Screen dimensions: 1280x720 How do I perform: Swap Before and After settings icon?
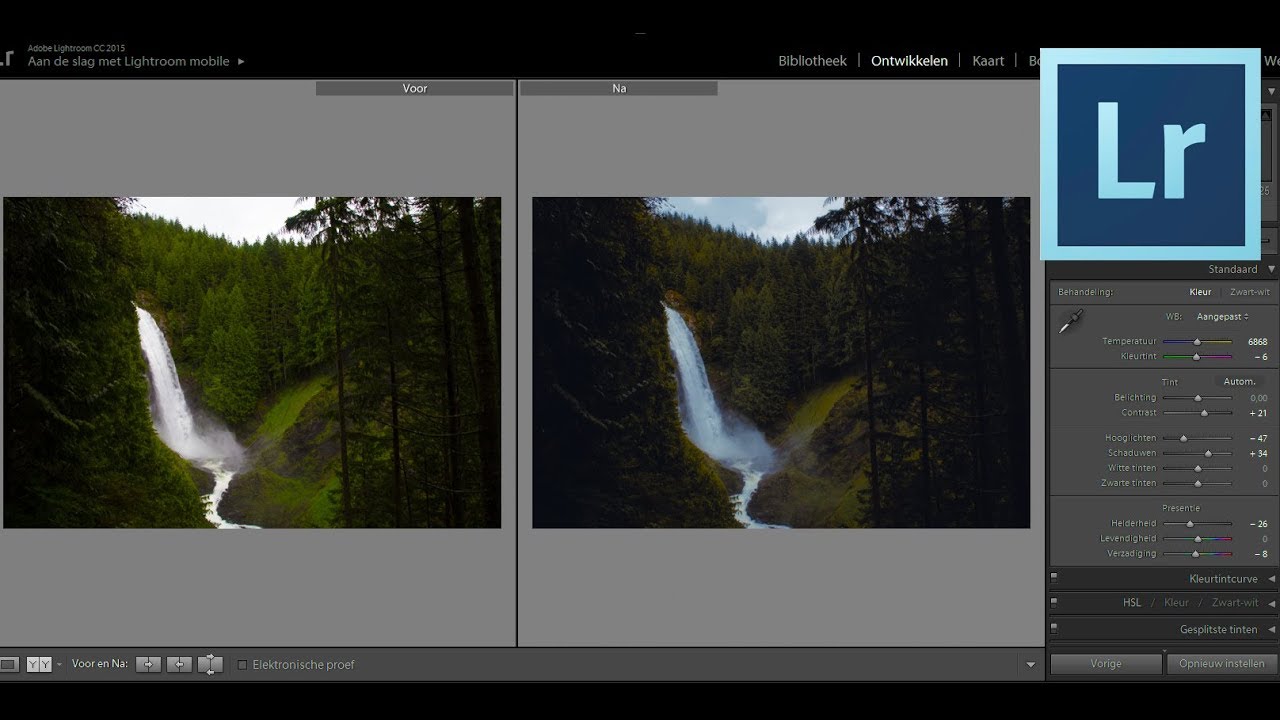(210, 664)
